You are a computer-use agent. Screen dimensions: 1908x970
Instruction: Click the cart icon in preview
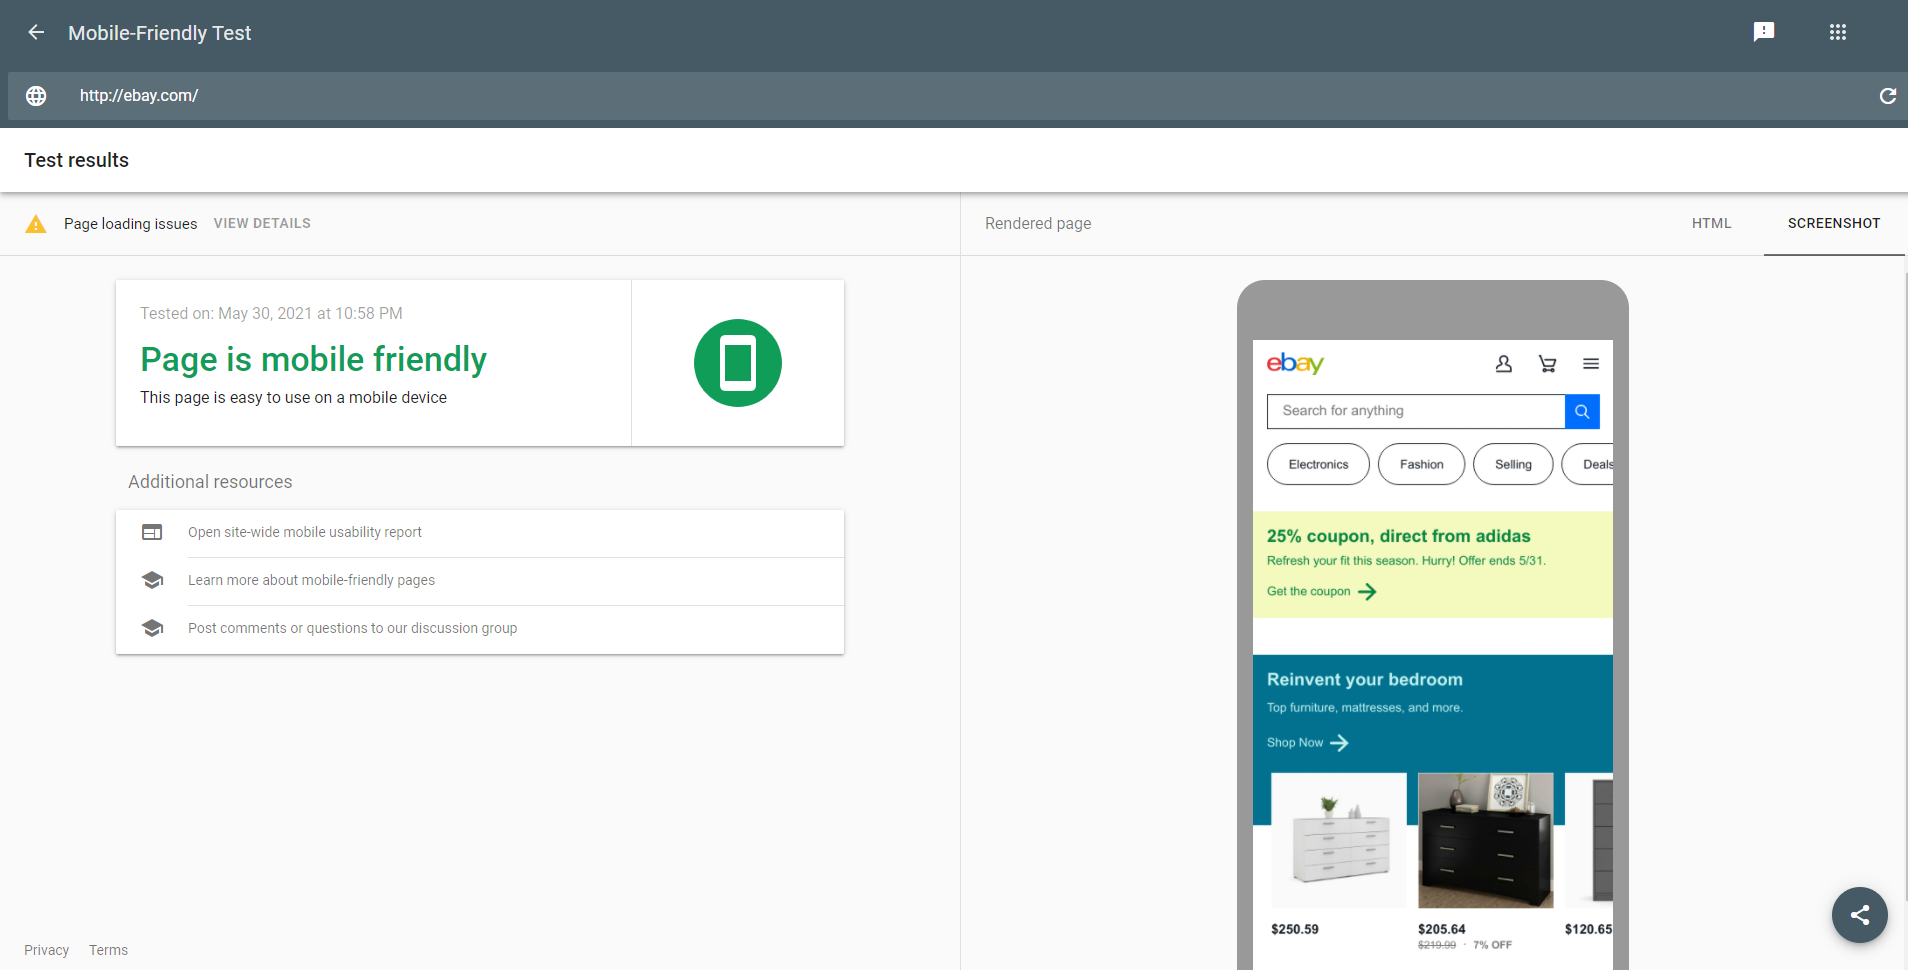(x=1547, y=364)
